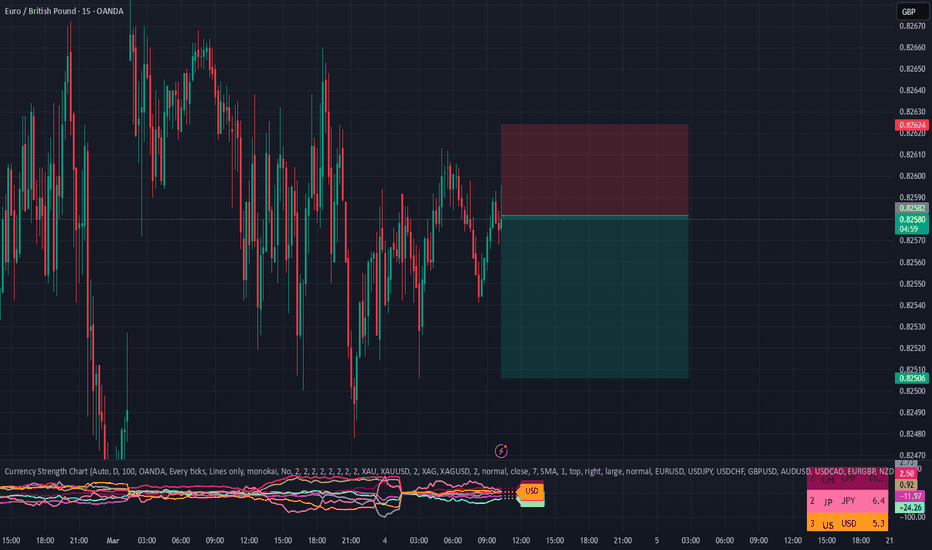932x550 pixels.
Task: Click the 2.50 indicator value label
Action: coord(906,474)
